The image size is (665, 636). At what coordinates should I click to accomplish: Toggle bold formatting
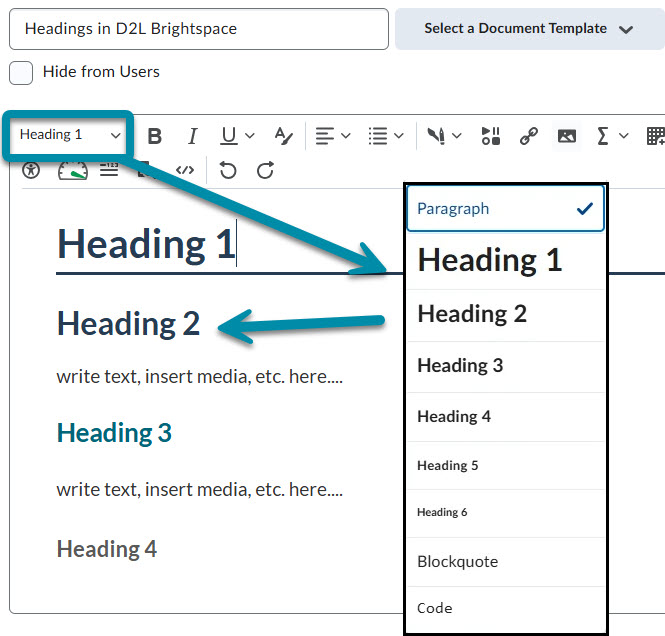click(154, 136)
